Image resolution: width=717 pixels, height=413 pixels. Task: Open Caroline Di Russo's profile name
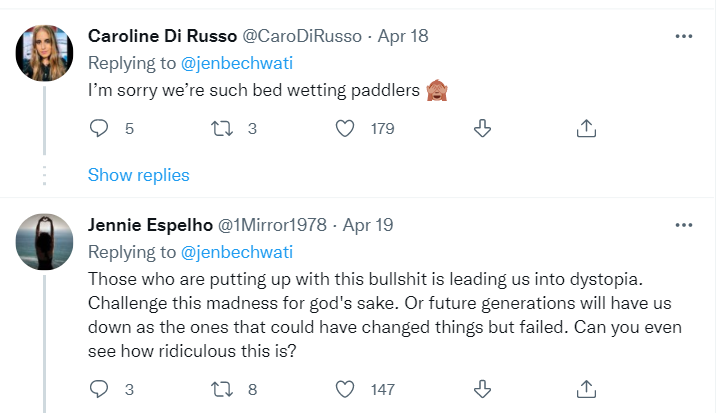point(162,36)
